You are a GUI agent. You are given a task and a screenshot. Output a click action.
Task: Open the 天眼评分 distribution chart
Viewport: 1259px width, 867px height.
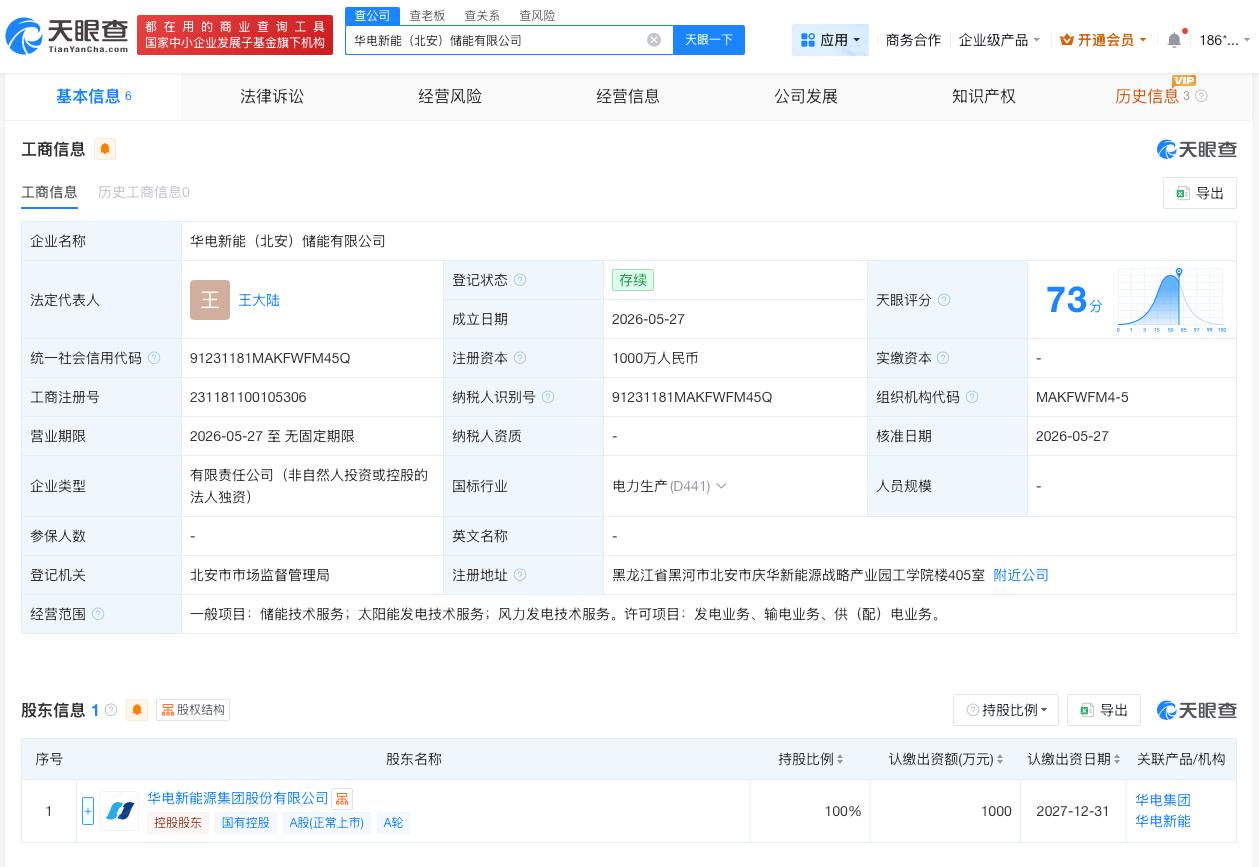coord(1172,300)
